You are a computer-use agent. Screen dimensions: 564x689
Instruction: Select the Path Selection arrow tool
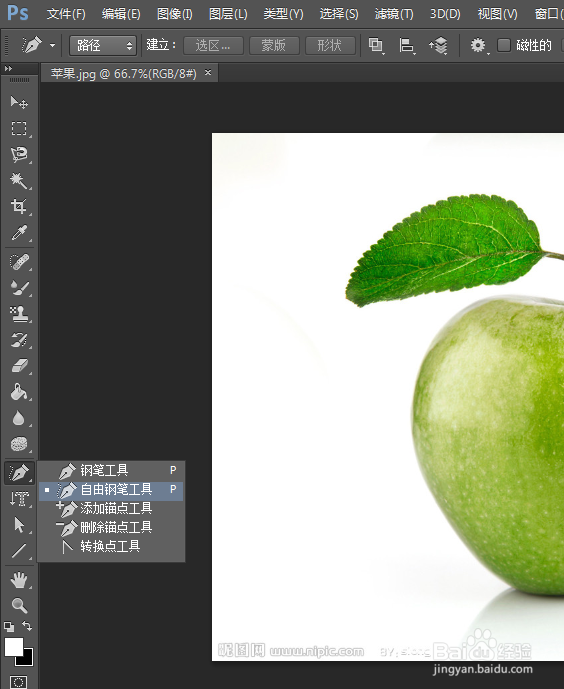point(19,525)
